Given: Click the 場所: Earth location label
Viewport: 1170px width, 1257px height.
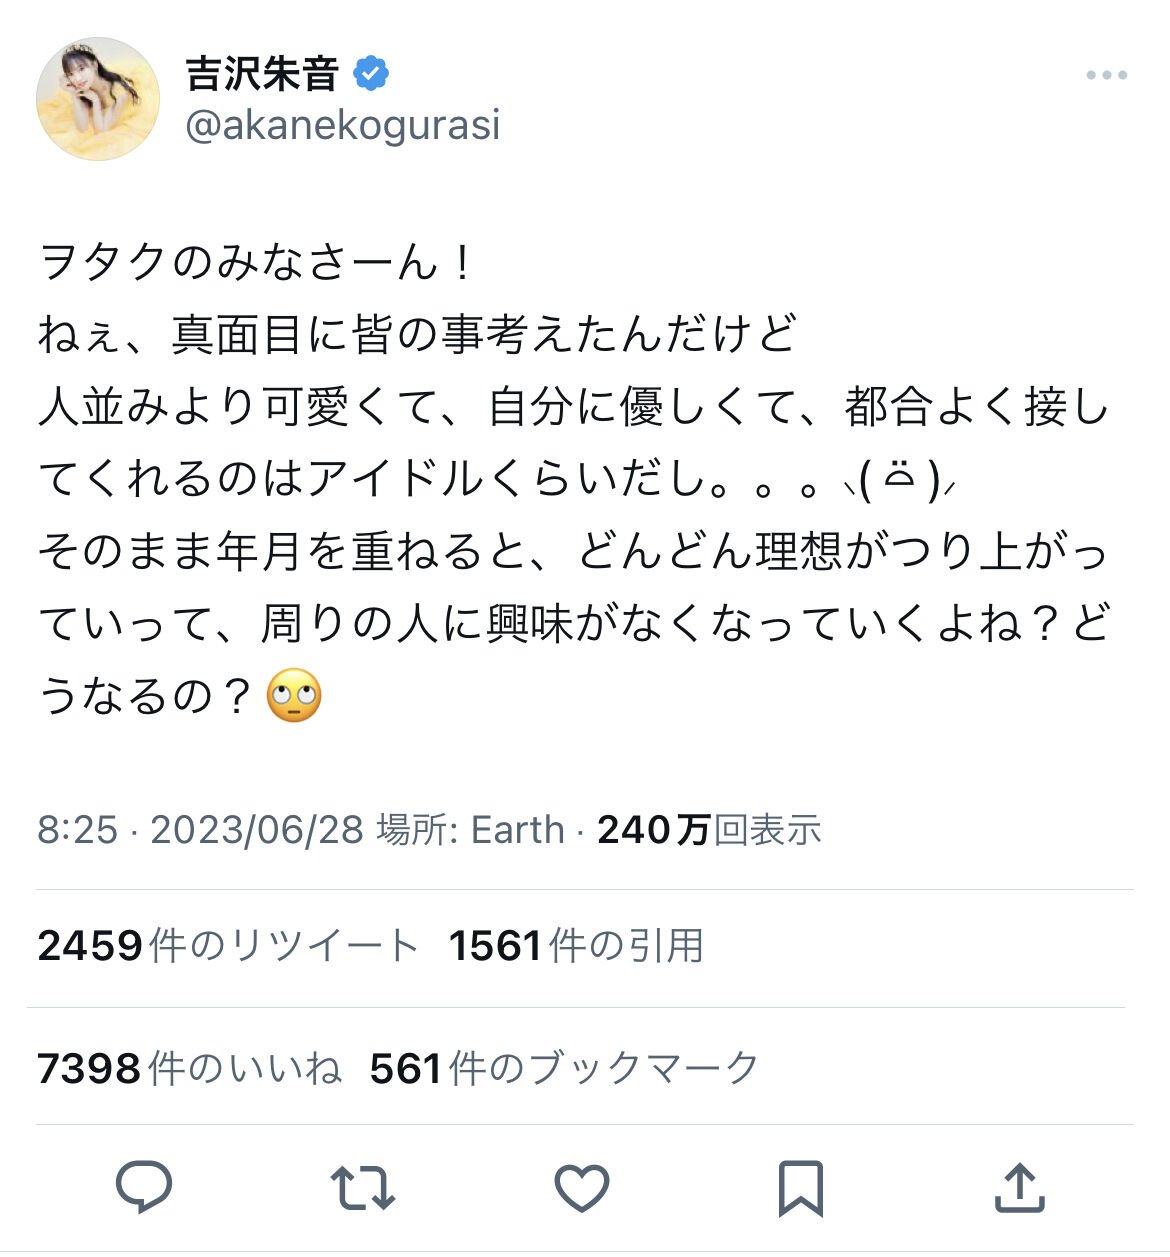Looking at the screenshot, I should tap(470, 829).
